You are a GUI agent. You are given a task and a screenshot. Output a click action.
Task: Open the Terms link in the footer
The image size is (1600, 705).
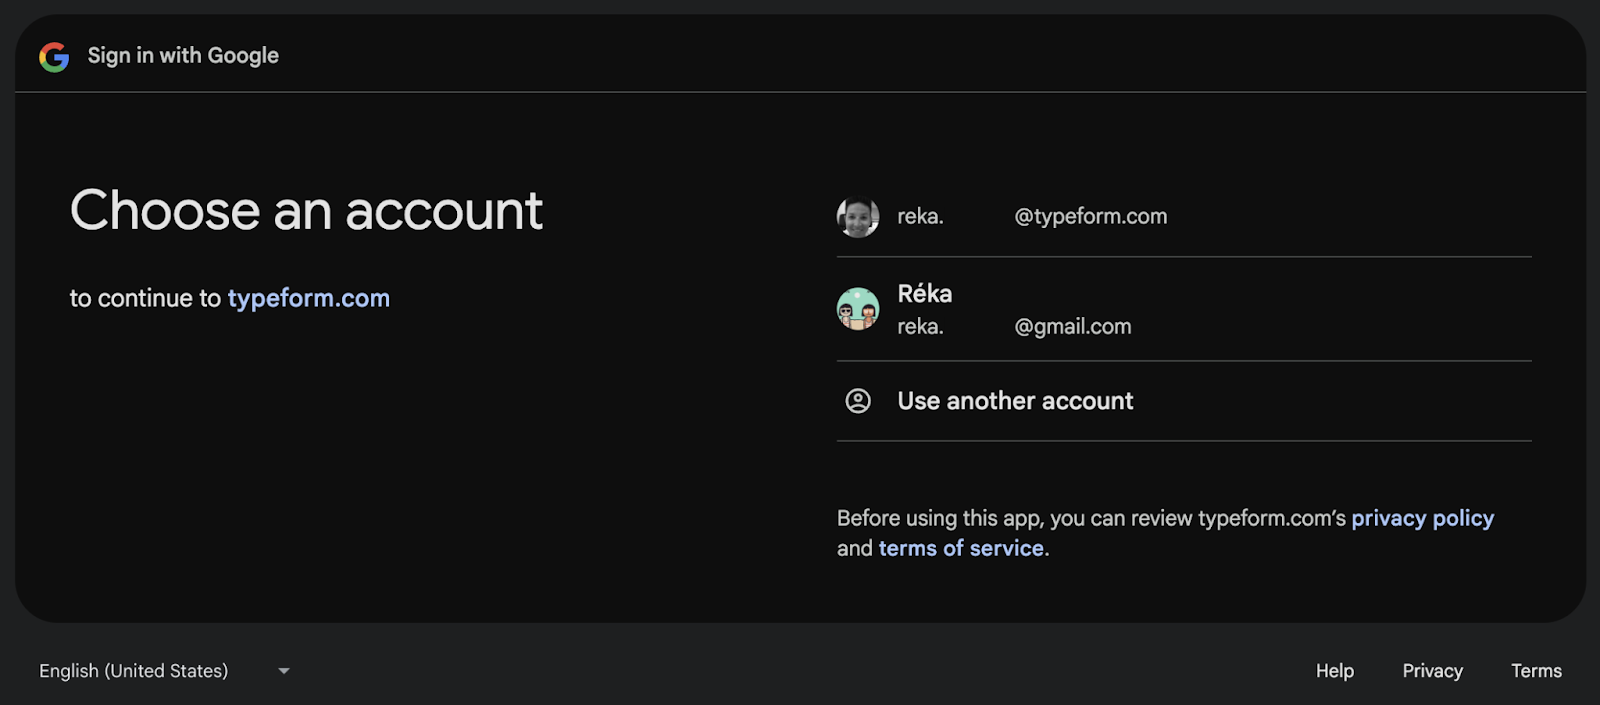(x=1536, y=671)
